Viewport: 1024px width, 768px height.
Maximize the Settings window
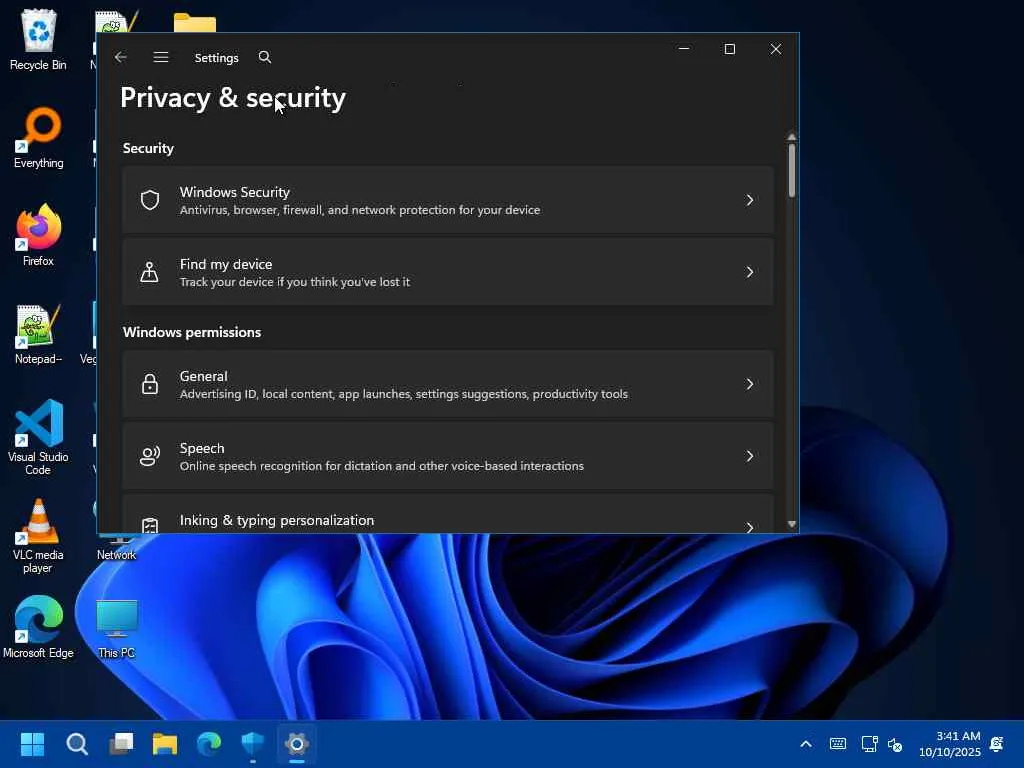(x=729, y=49)
